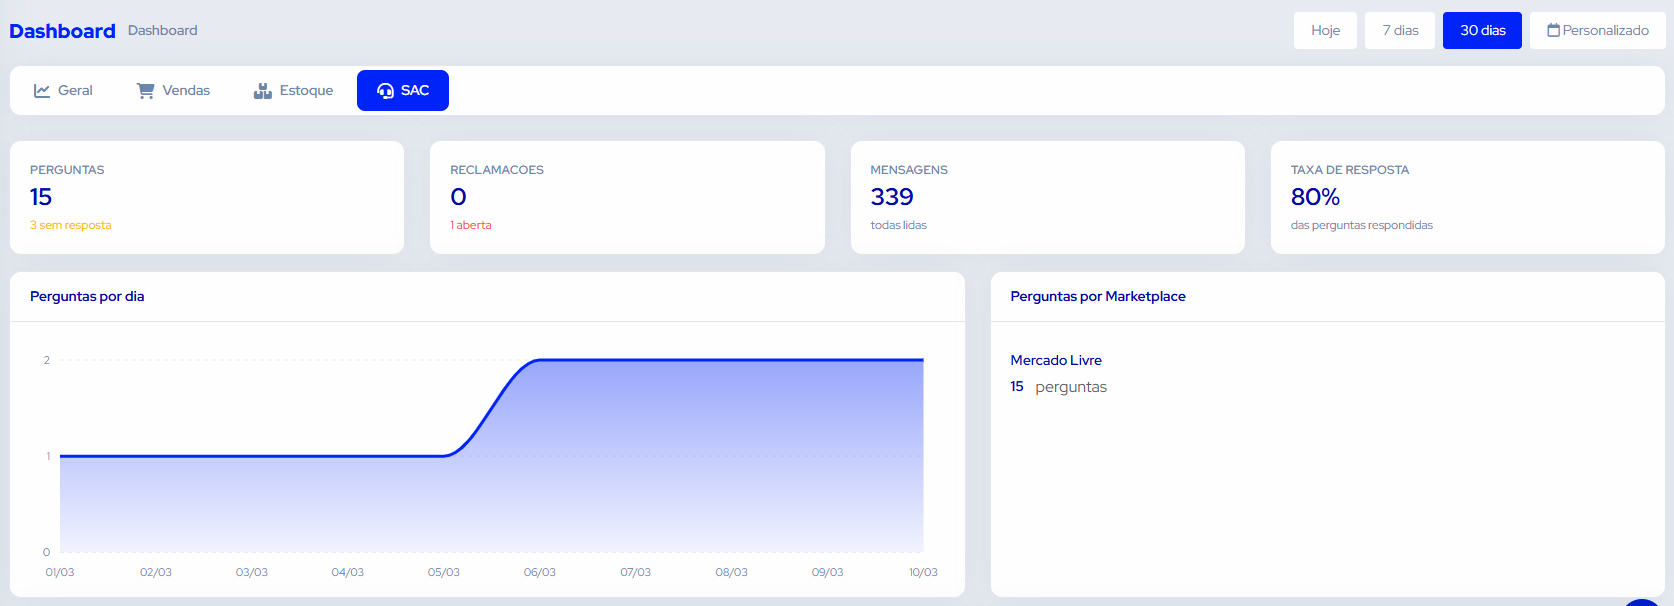
Task: Select the 7 dias range
Action: (1400, 31)
